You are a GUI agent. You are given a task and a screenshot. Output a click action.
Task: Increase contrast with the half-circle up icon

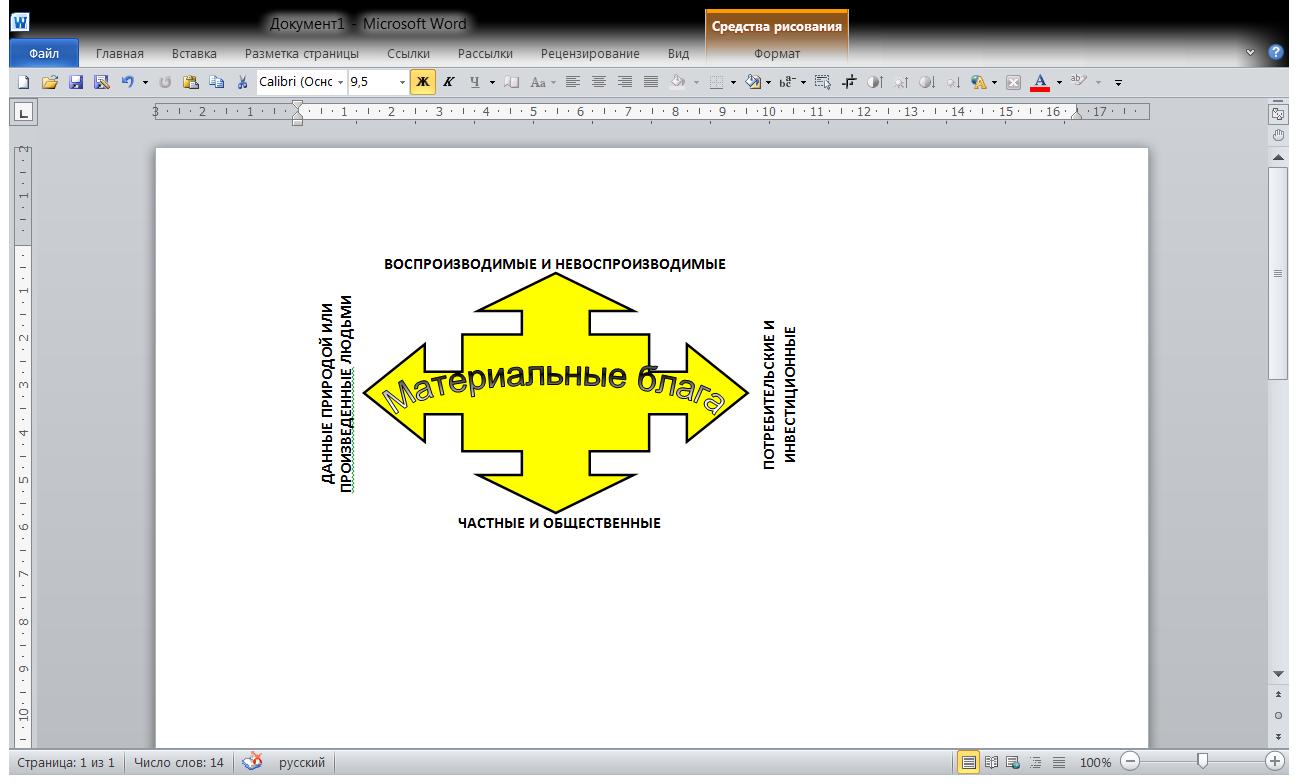pyautogui.click(x=875, y=82)
